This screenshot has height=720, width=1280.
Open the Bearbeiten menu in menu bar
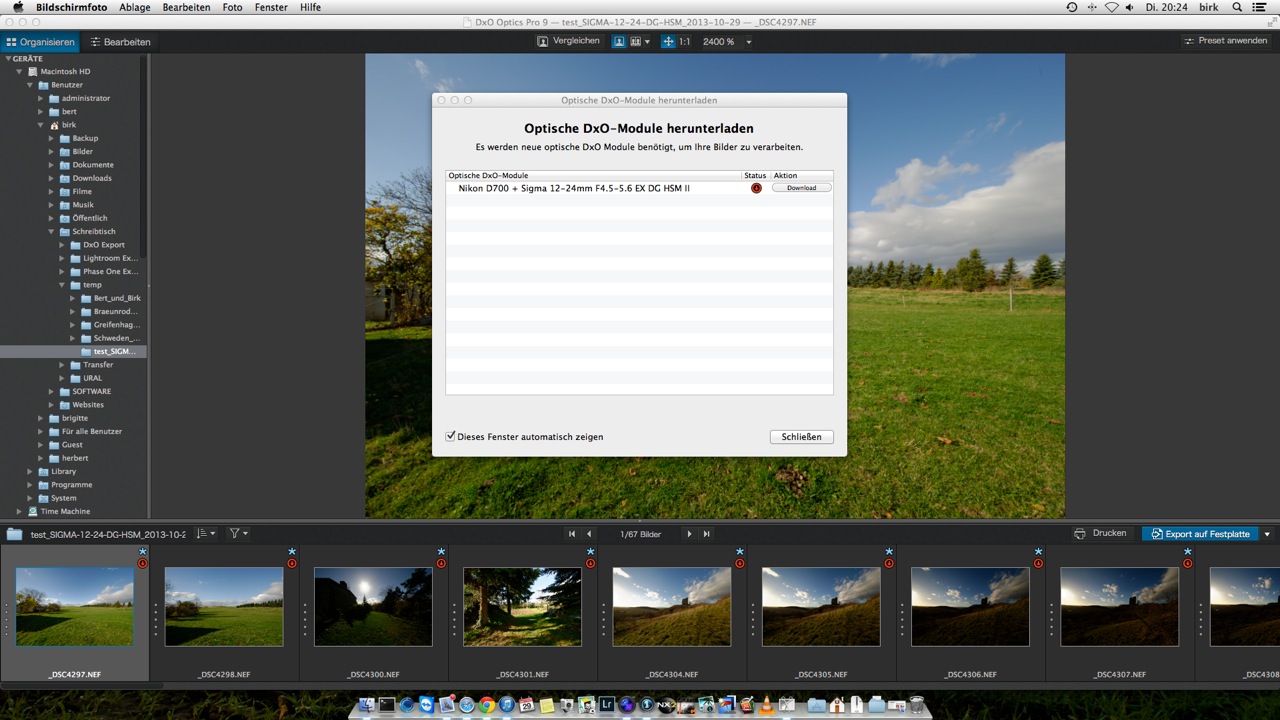186,7
